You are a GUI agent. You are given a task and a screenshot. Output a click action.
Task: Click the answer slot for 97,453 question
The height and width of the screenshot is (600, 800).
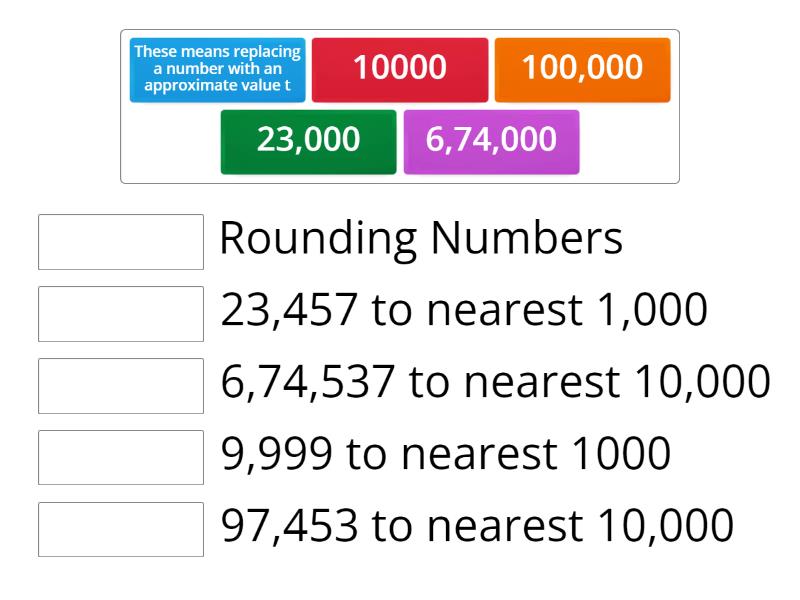coord(120,528)
